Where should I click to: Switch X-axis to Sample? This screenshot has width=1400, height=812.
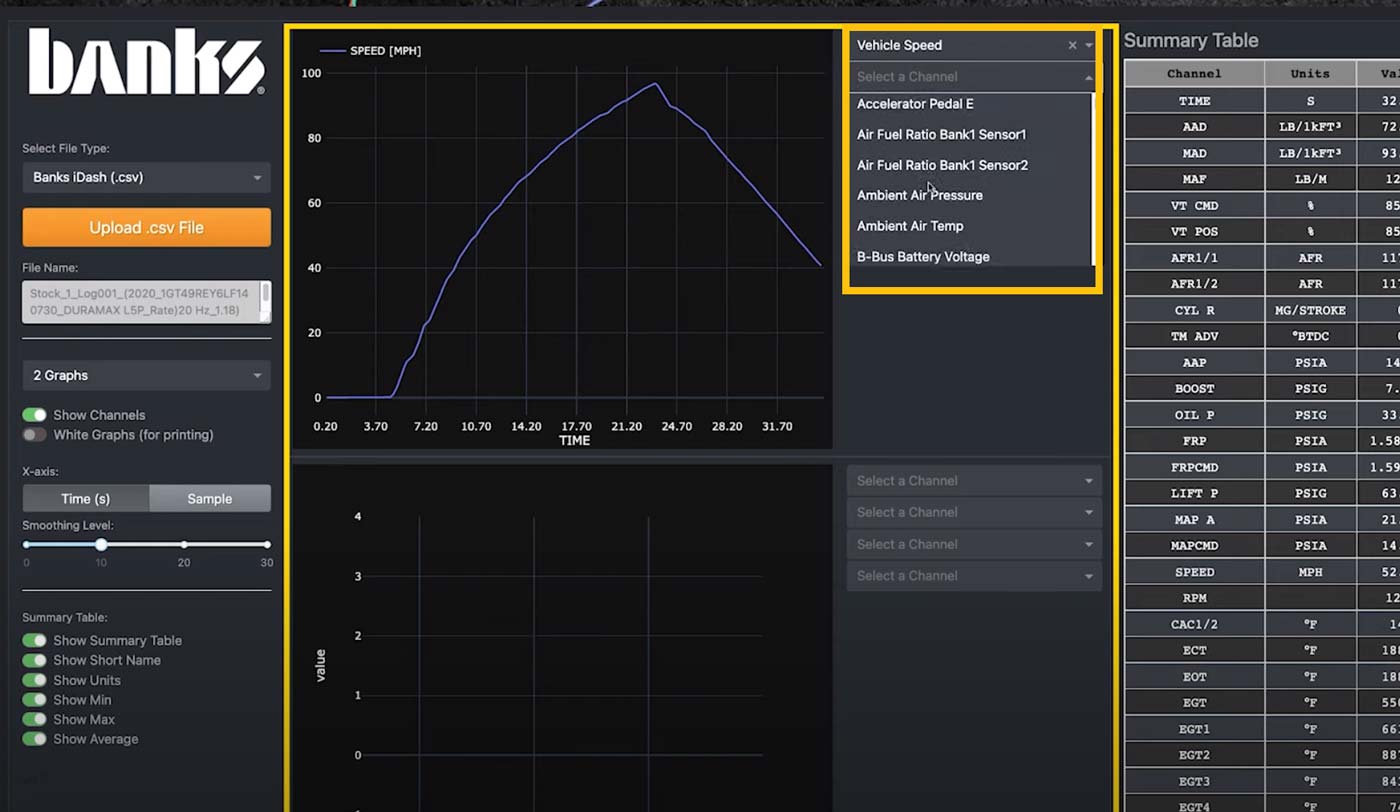point(210,498)
